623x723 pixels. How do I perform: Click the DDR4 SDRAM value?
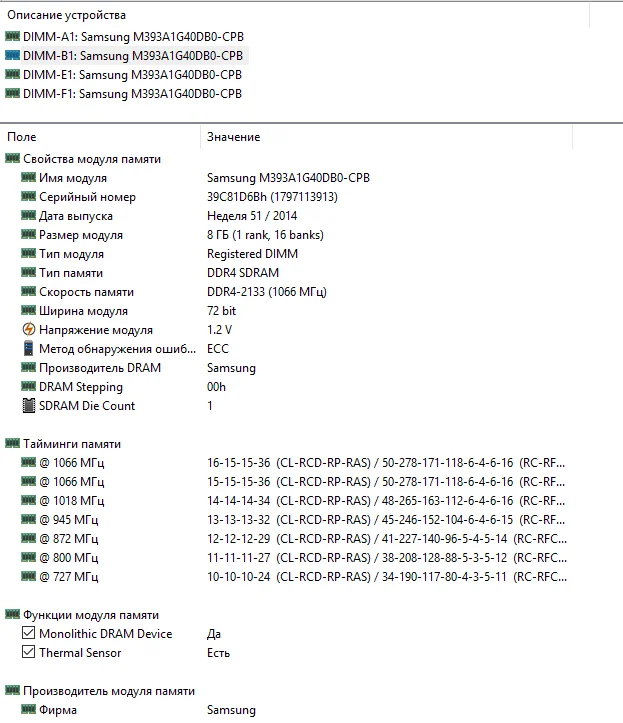pyautogui.click(x=243, y=273)
